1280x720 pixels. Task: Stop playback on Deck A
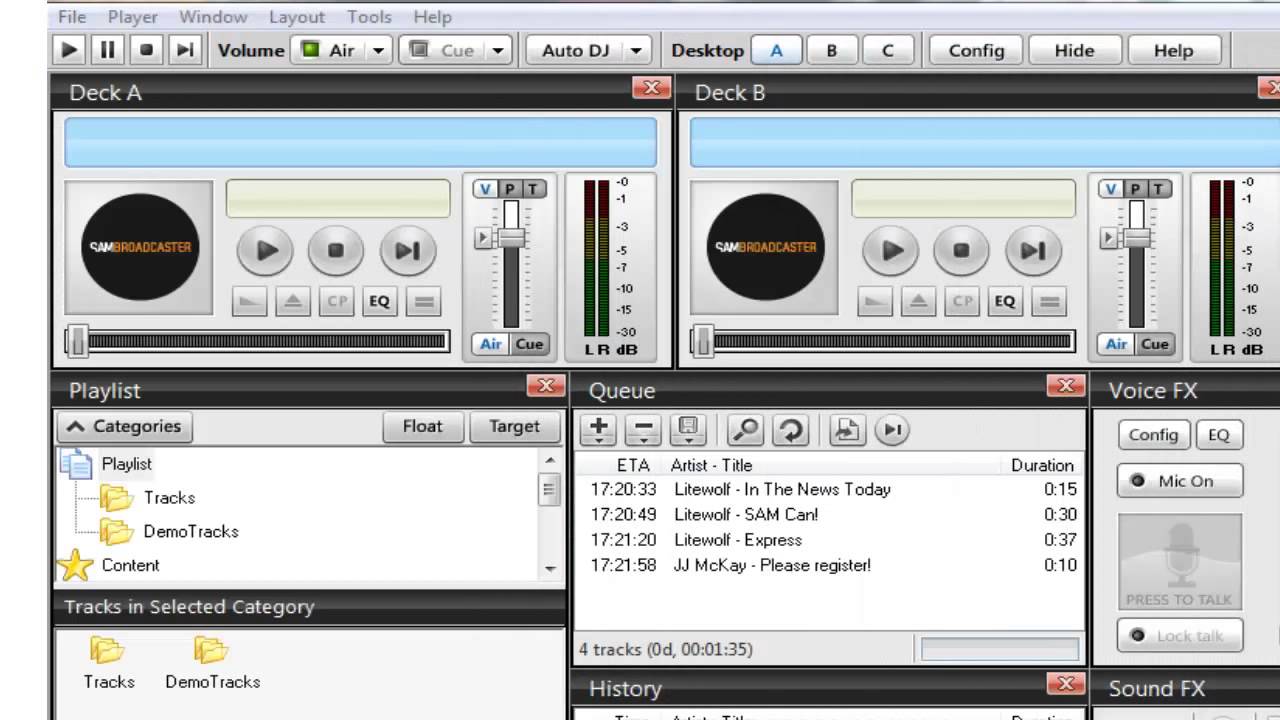pyautogui.click(x=336, y=250)
